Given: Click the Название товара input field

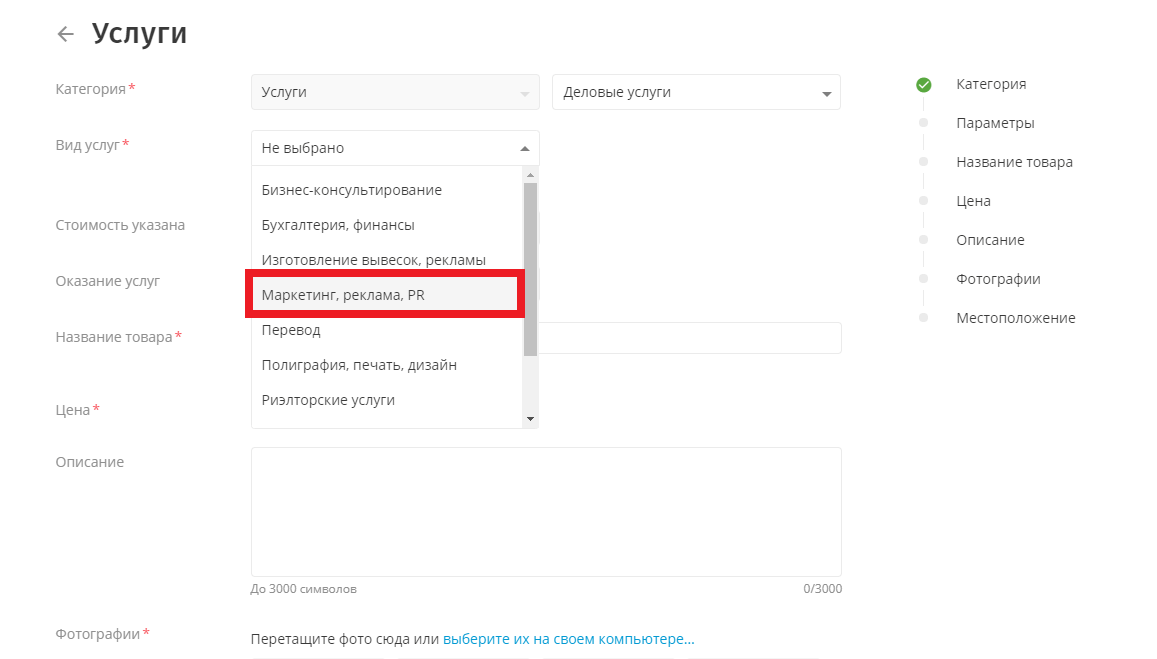Looking at the screenshot, I should [690, 338].
